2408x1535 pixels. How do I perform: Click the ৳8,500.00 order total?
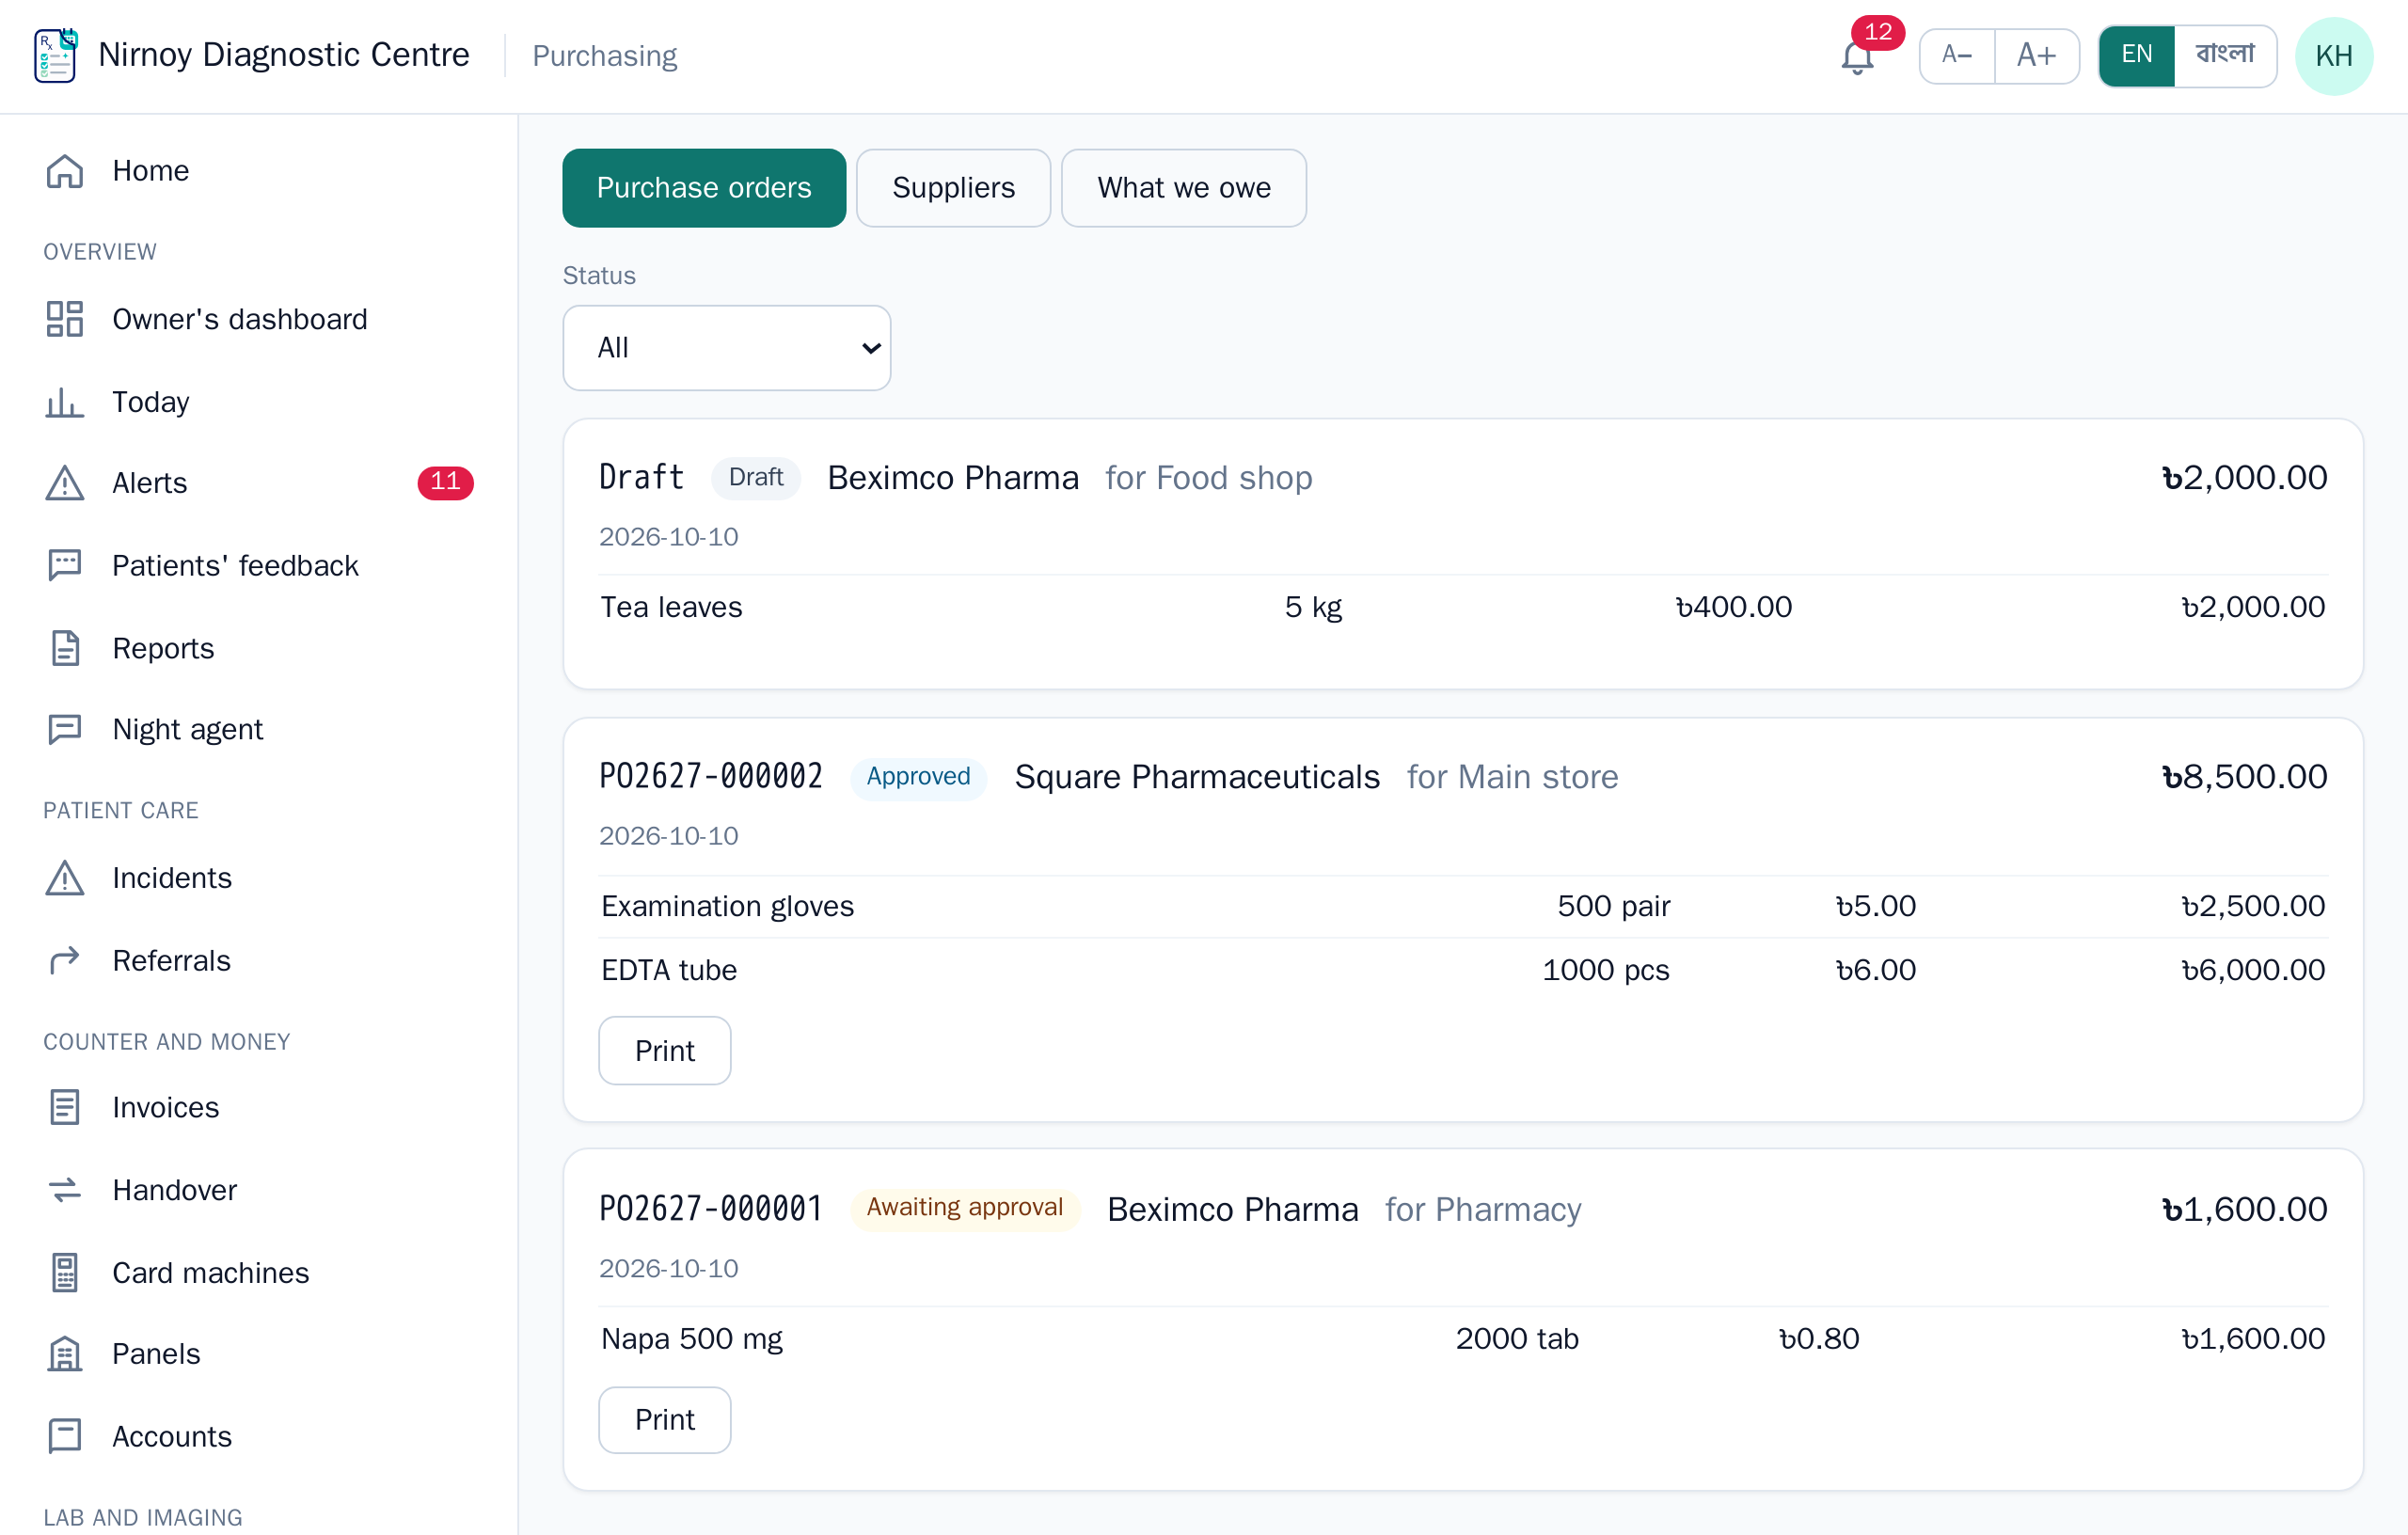(x=2245, y=777)
